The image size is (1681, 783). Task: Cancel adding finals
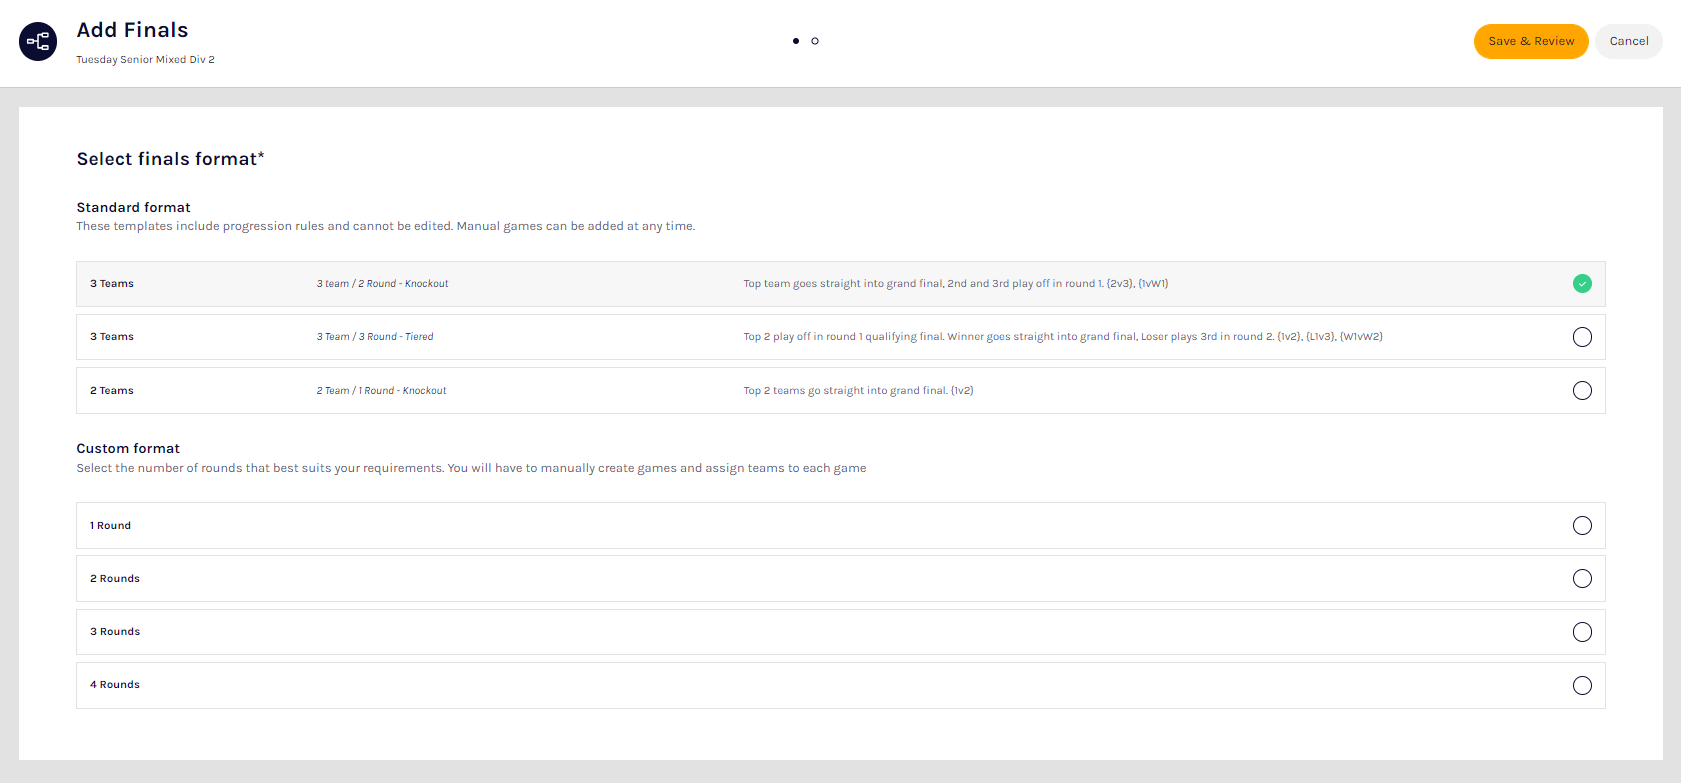(1628, 41)
